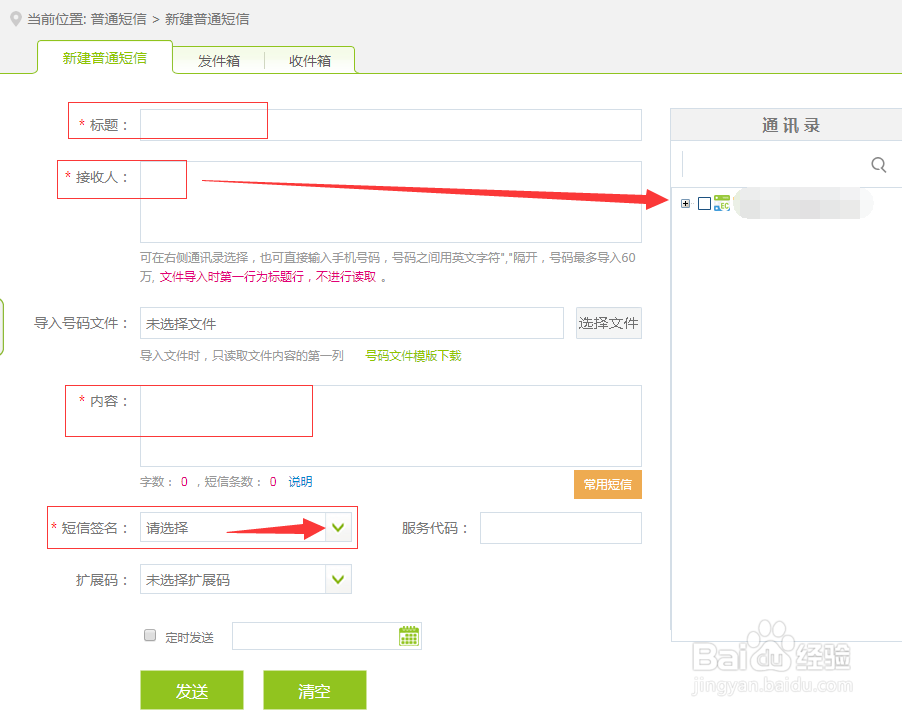Click the green group icon in the contact list
Screen dimensions: 902x716
tap(721, 199)
